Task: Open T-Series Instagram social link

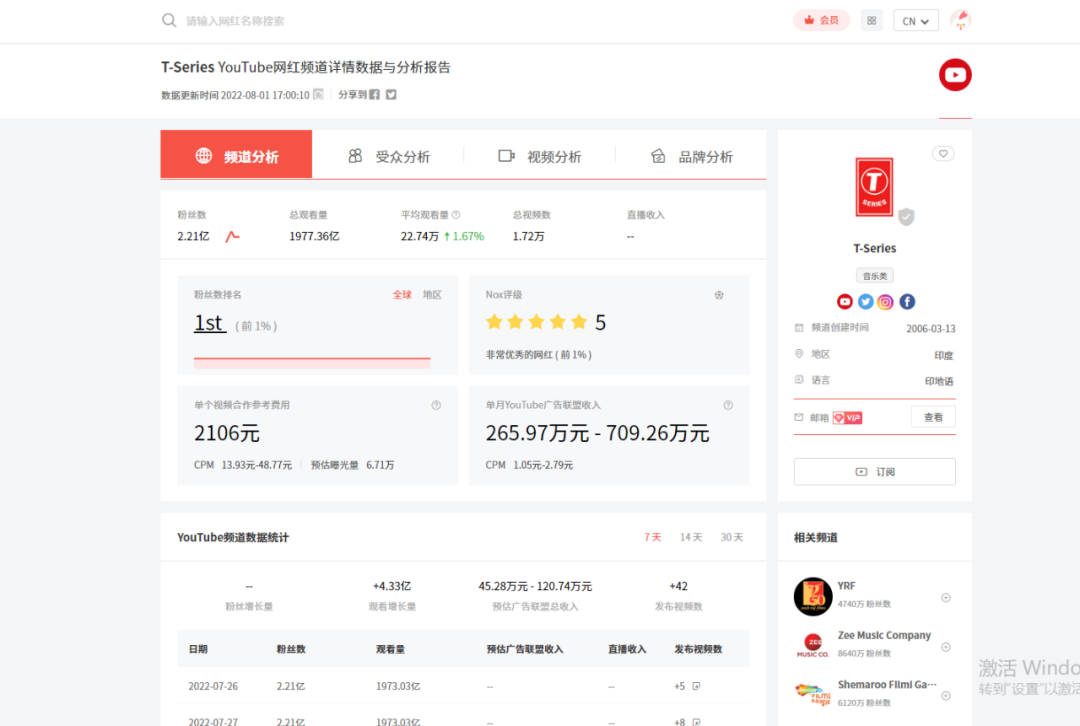Action: (x=885, y=302)
